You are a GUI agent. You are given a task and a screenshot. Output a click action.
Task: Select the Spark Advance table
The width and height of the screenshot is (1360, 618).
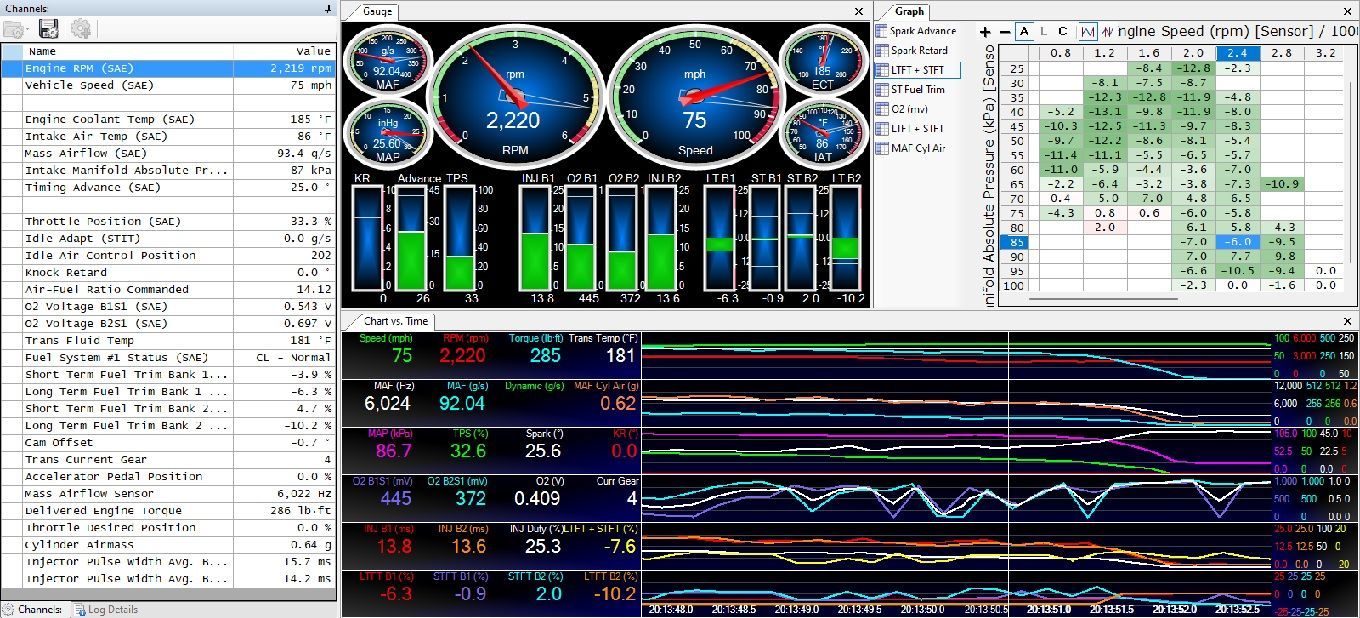(x=922, y=31)
